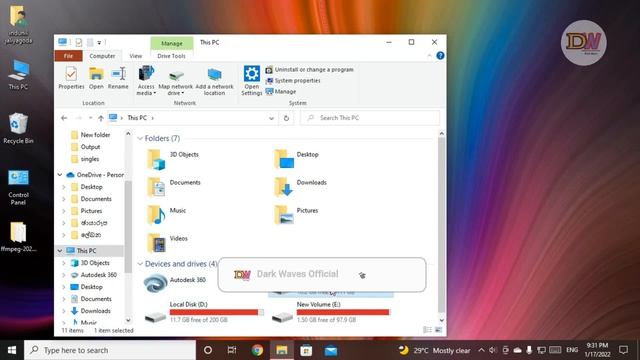Choose Uninstall or change a program
Screen dimensions: 640x360
click(309, 70)
